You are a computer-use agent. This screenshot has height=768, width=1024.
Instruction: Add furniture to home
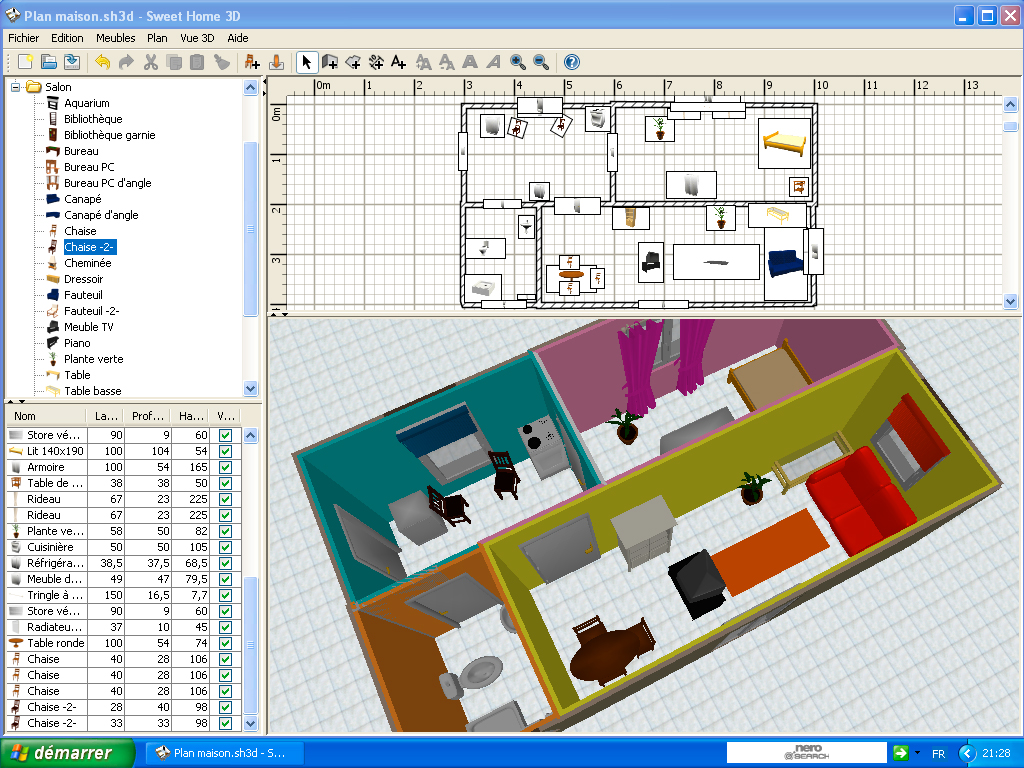(x=252, y=62)
